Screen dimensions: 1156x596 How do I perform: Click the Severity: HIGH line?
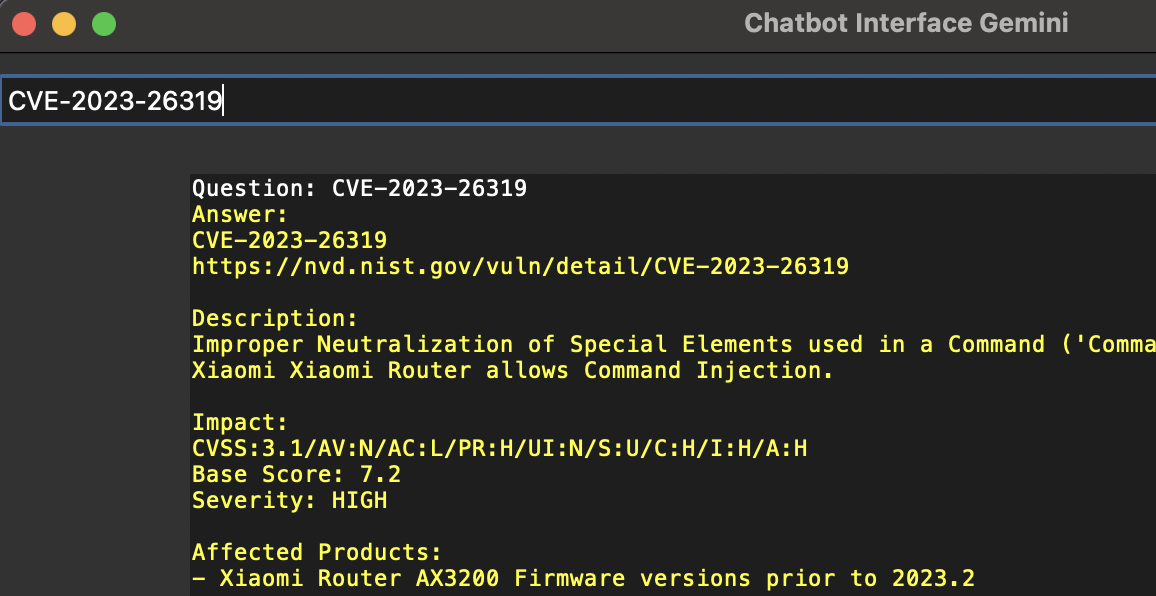tap(289, 500)
